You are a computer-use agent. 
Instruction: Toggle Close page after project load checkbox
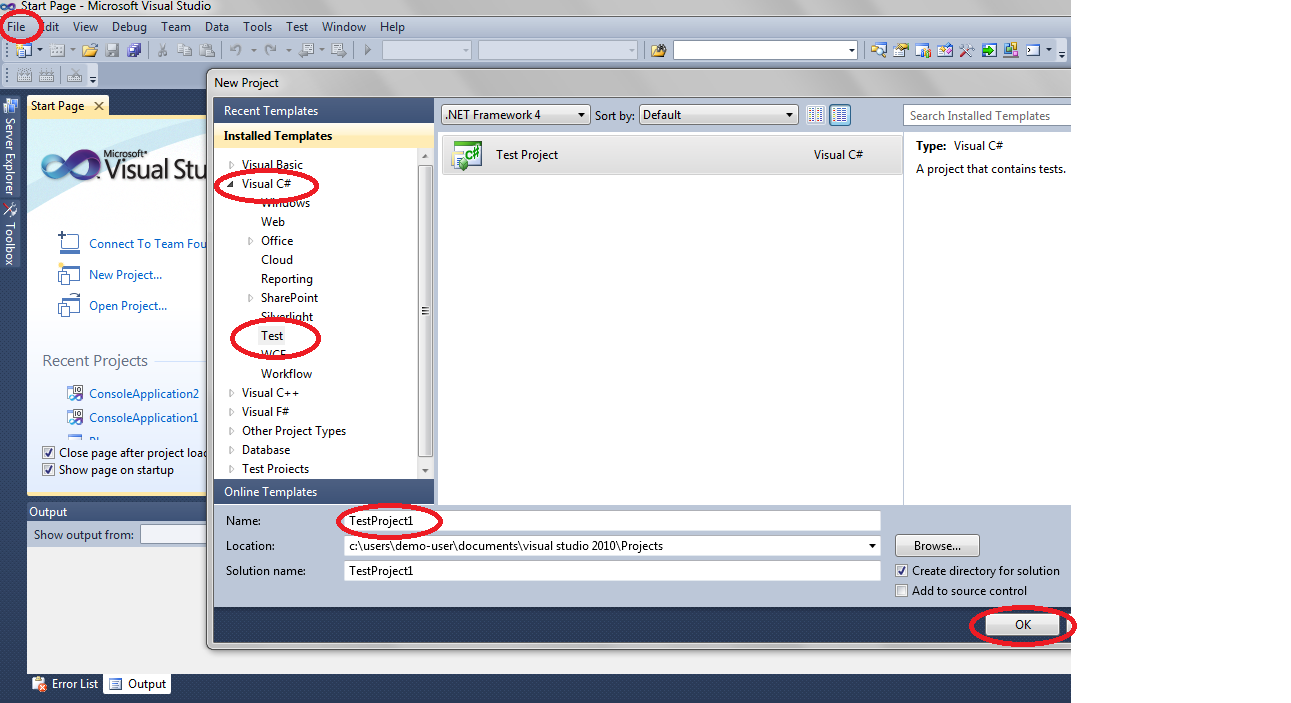[49, 453]
